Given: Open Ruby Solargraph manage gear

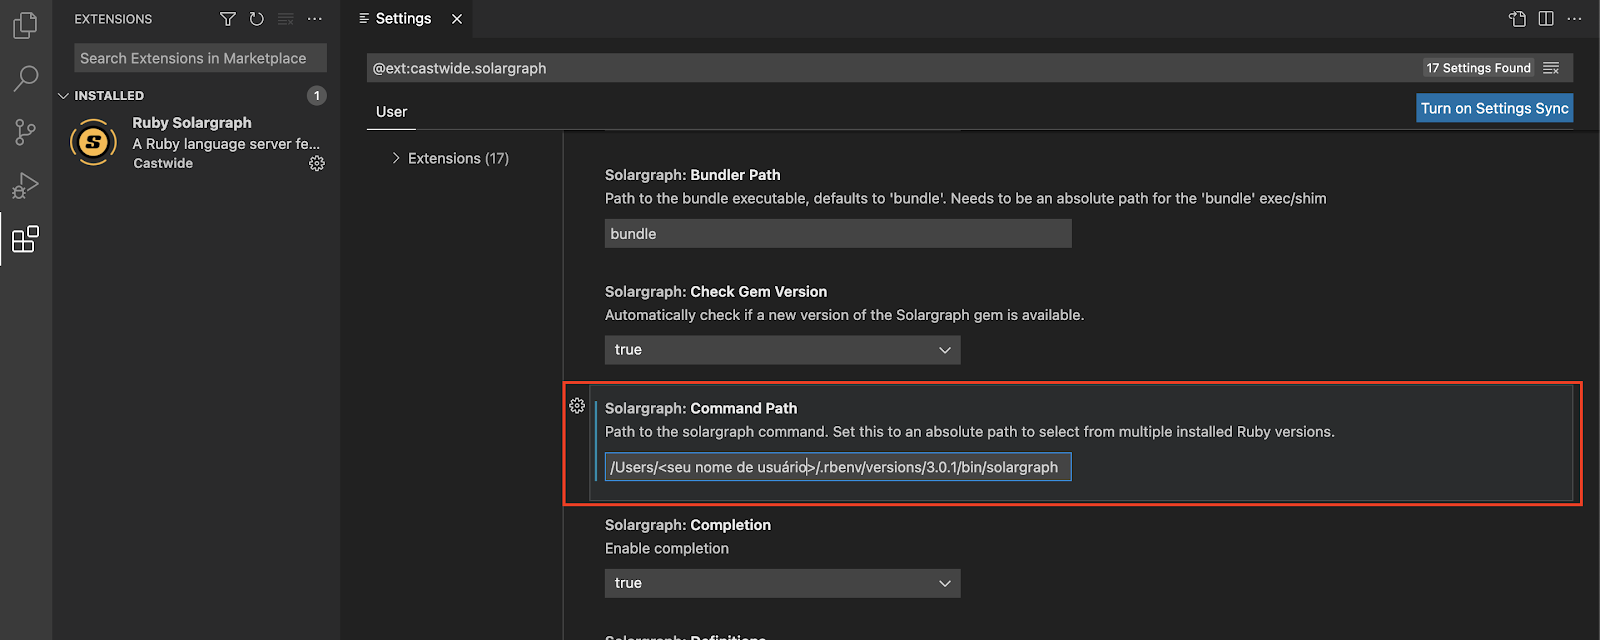Looking at the screenshot, I should pos(317,163).
